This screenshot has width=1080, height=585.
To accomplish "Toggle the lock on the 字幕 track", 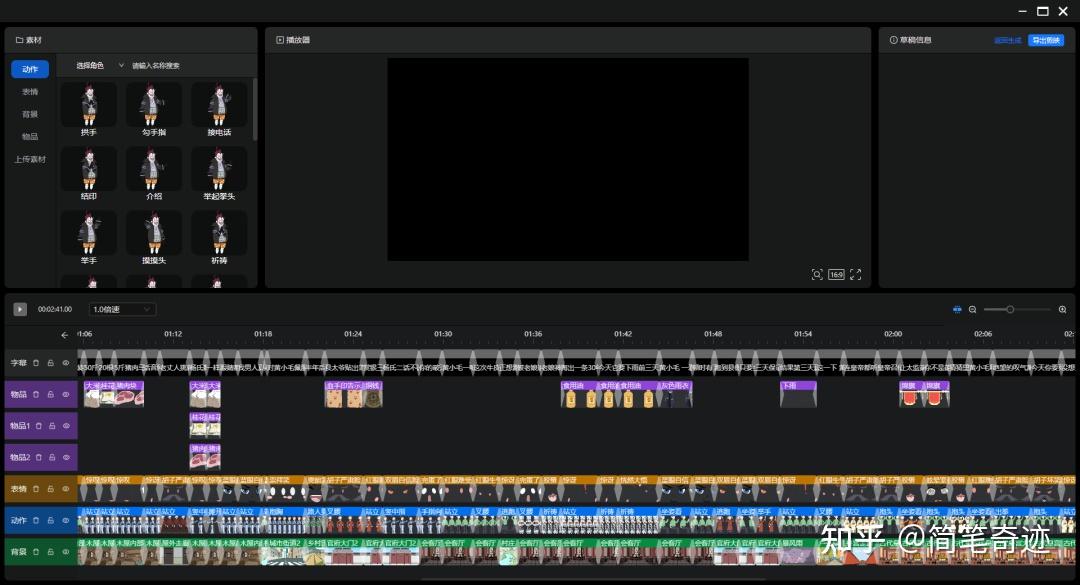I will (50, 363).
